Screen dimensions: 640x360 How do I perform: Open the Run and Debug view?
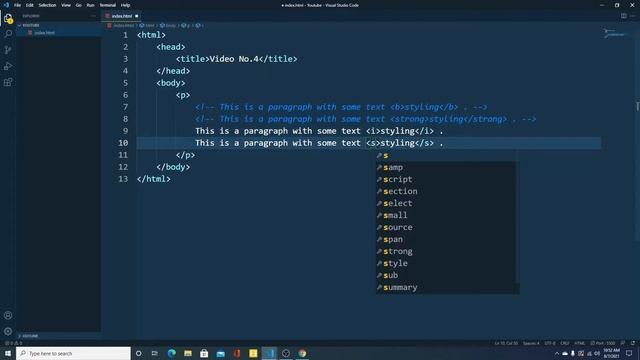[8, 66]
